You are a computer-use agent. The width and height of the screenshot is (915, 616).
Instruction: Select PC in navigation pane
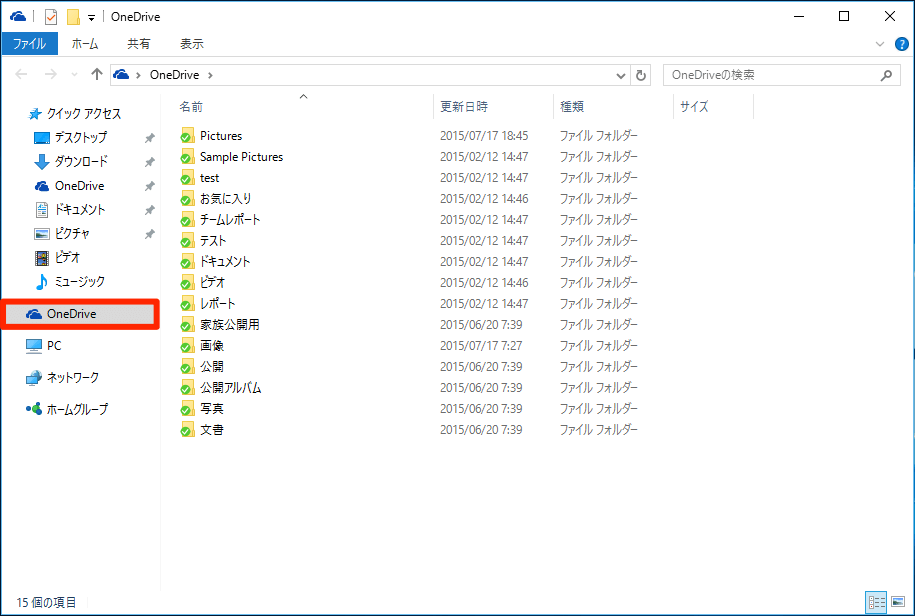(x=43, y=346)
